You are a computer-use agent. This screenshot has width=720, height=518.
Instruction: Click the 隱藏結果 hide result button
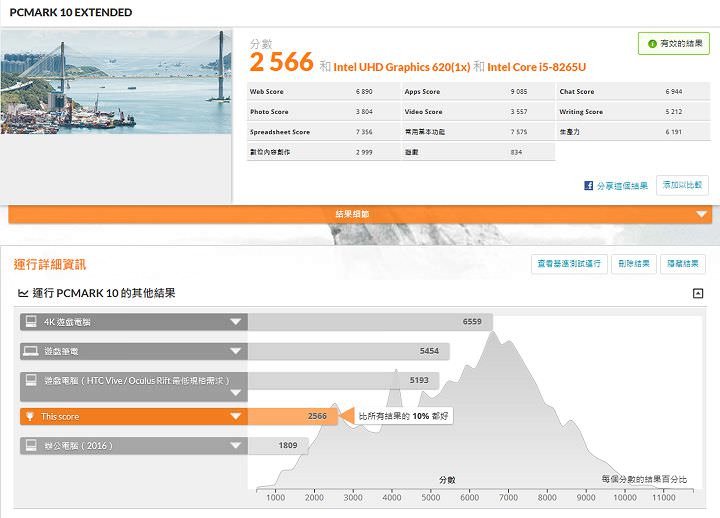[684, 264]
